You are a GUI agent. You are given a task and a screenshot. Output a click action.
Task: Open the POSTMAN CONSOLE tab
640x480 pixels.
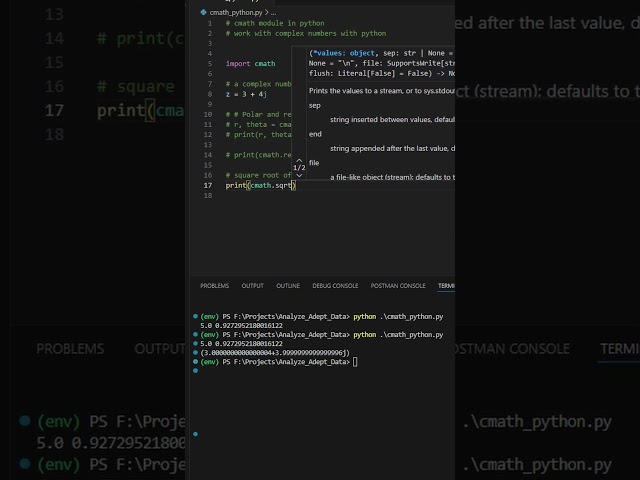coord(398,286)
